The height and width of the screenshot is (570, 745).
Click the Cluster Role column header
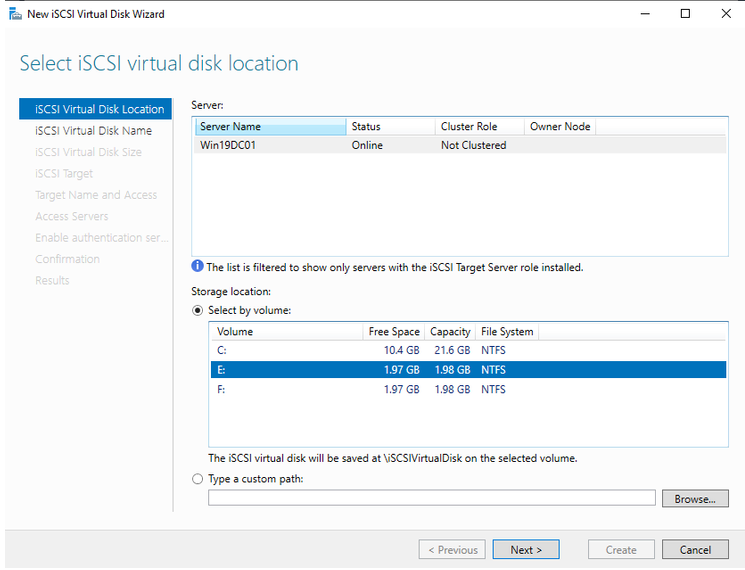click(x=481, y=127)
